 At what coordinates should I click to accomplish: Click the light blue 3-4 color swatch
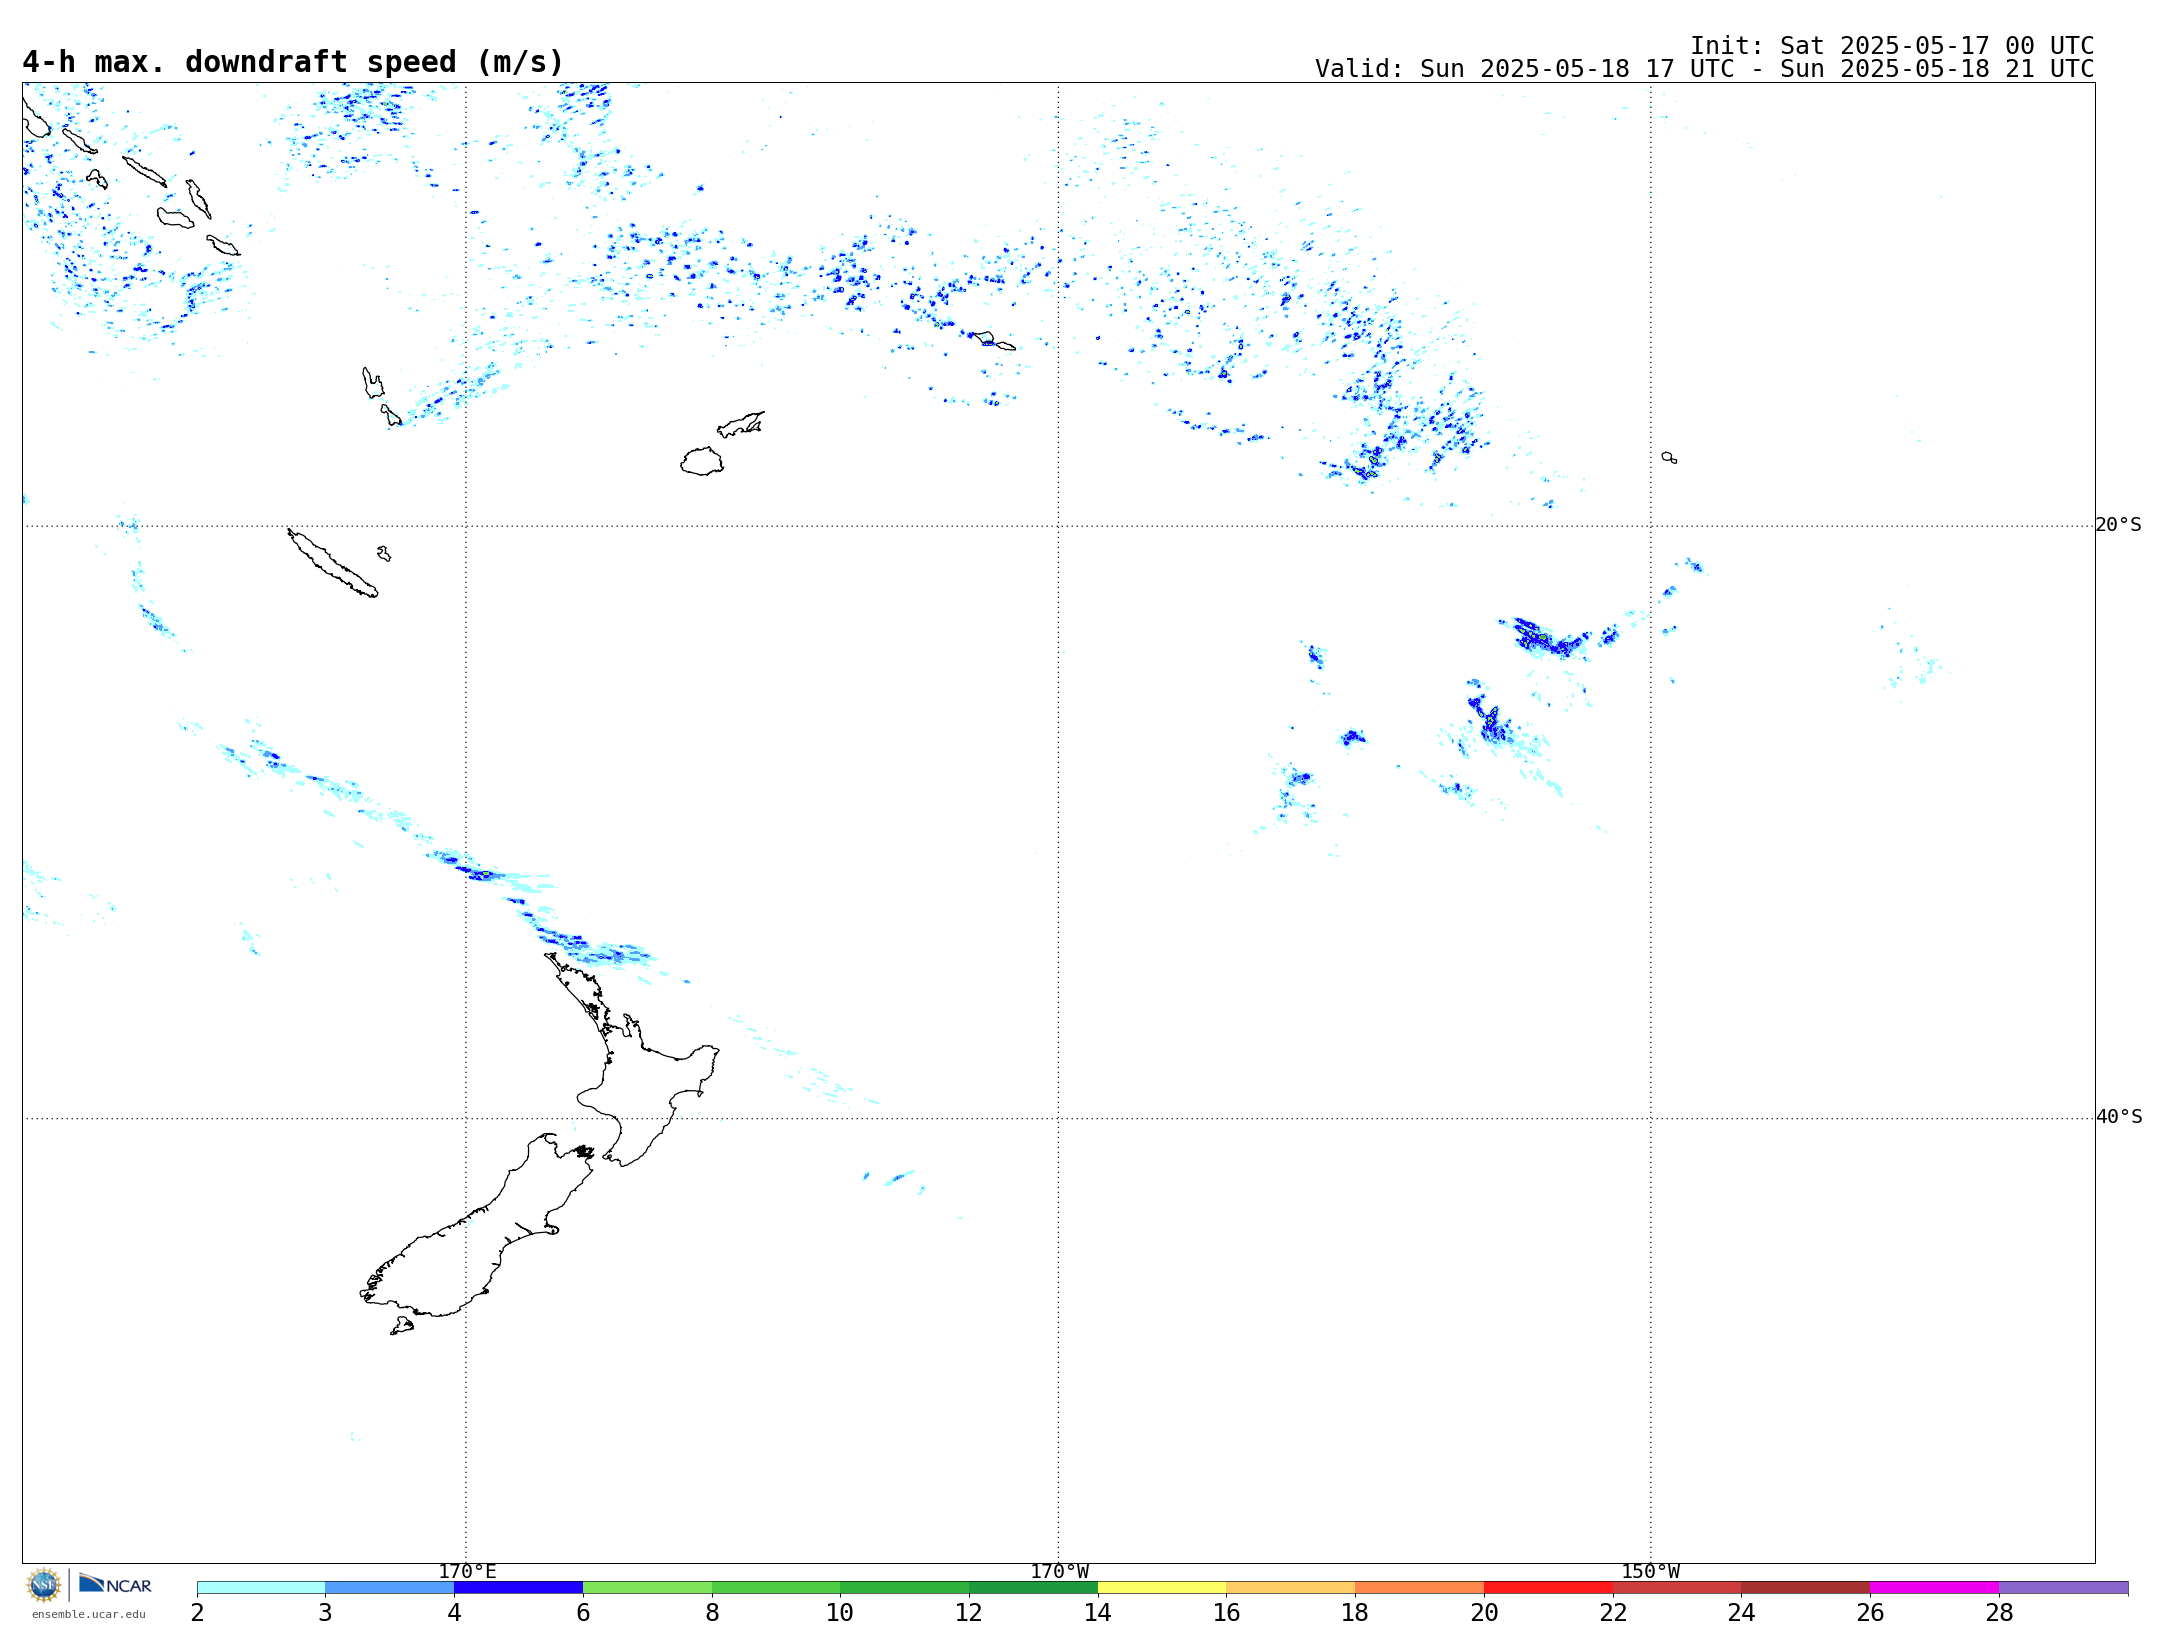(390, 1588)
